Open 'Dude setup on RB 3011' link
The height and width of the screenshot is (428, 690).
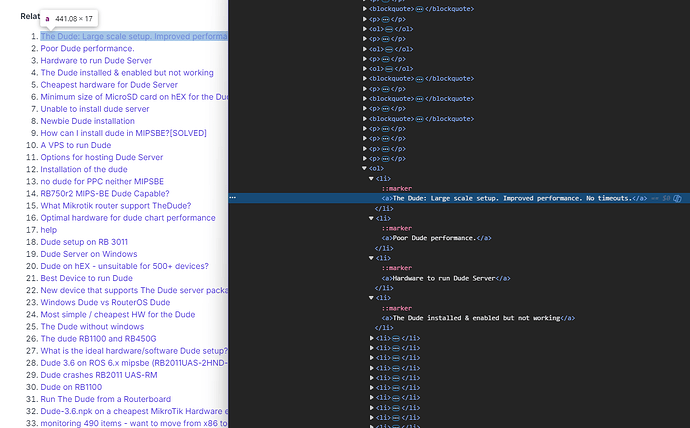84,242
